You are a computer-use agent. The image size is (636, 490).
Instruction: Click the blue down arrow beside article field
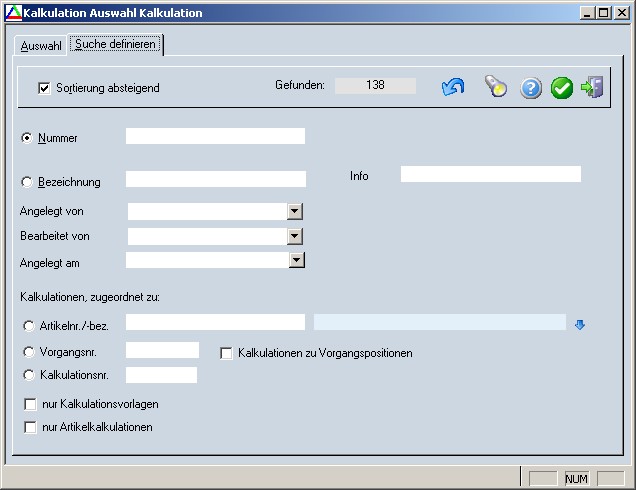pyautogui.click(x=579, y=323)
